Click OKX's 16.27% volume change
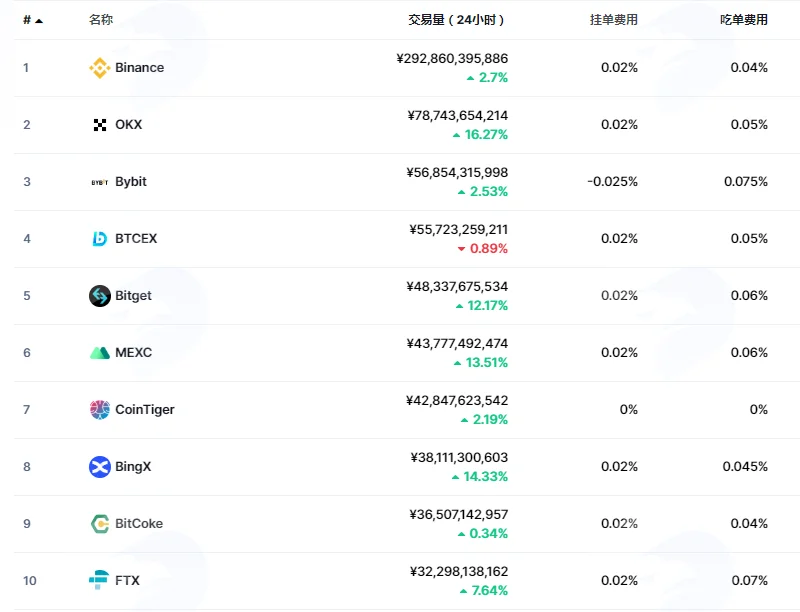 click(x=480, y=135)
